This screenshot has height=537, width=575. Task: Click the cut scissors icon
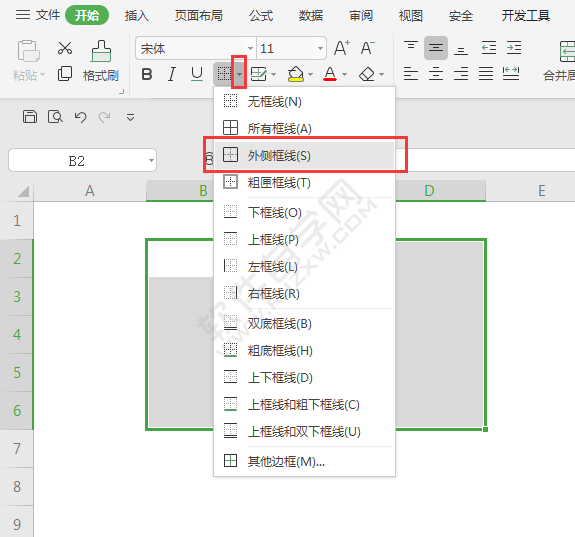pyautogui.click(x=65, y=48)
